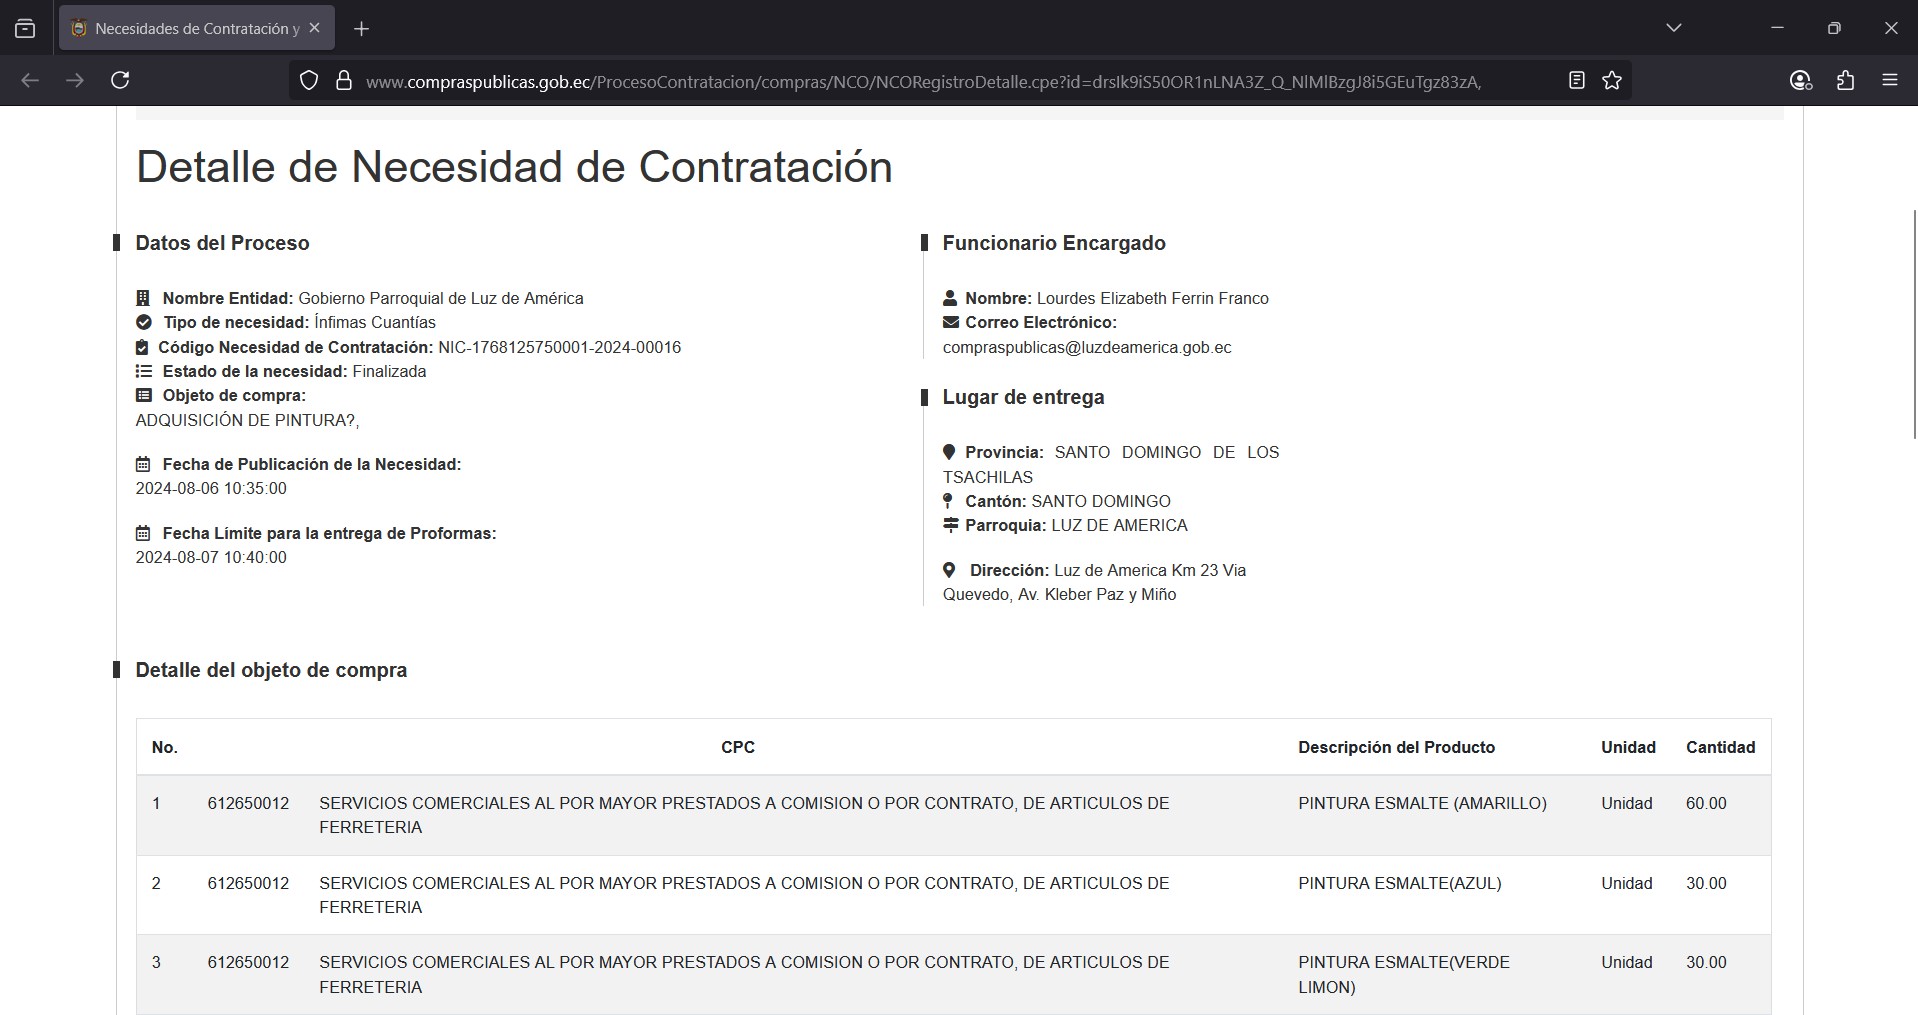Click the Detalle del objeto de compra heading
1918x1015 pixels.
click(x=271, y=670)
